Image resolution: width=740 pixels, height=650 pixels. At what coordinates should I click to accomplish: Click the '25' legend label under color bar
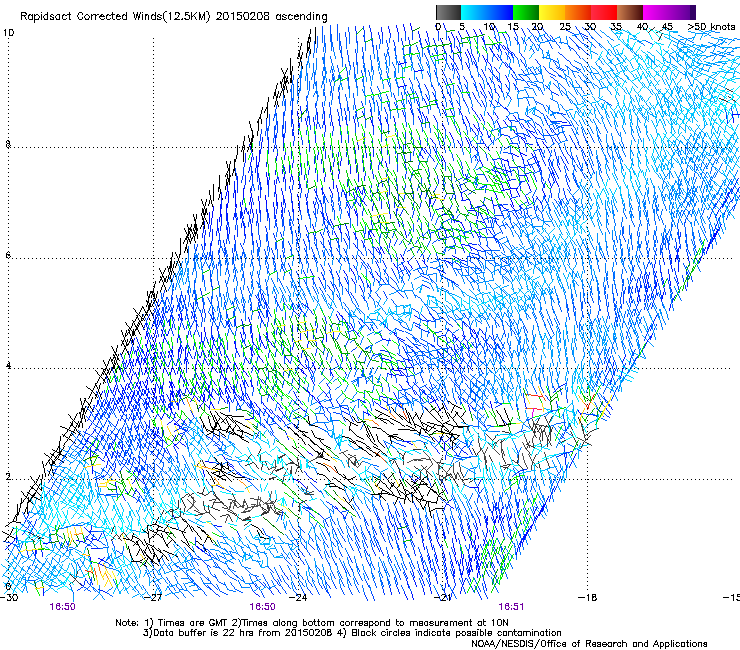pos(564,26)
